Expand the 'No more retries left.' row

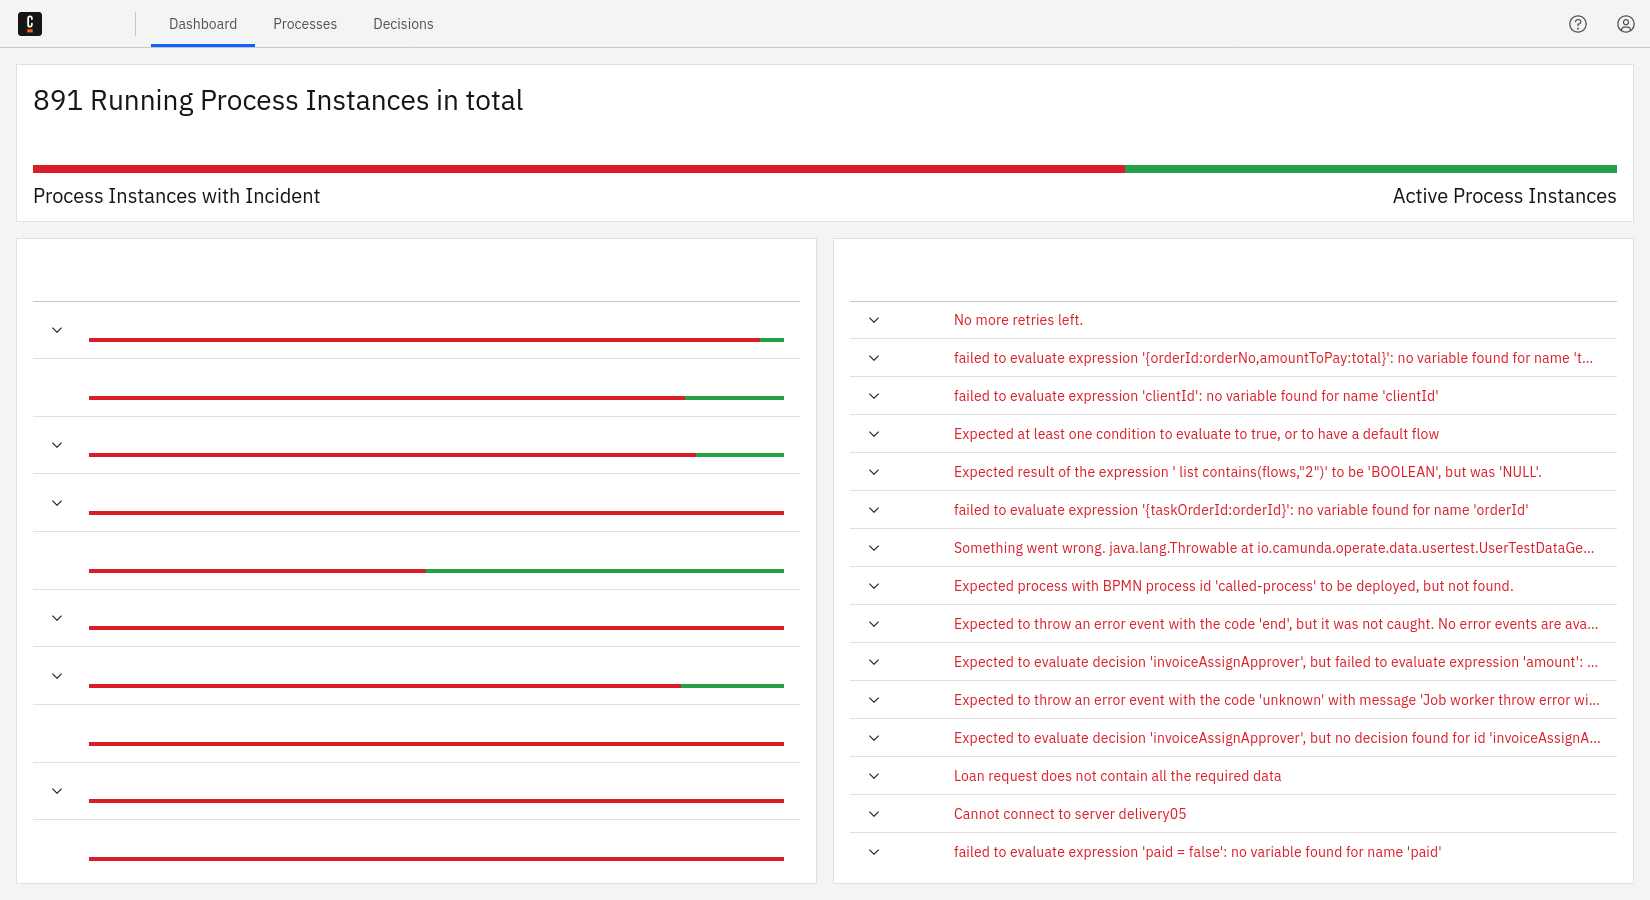[874, 320]
